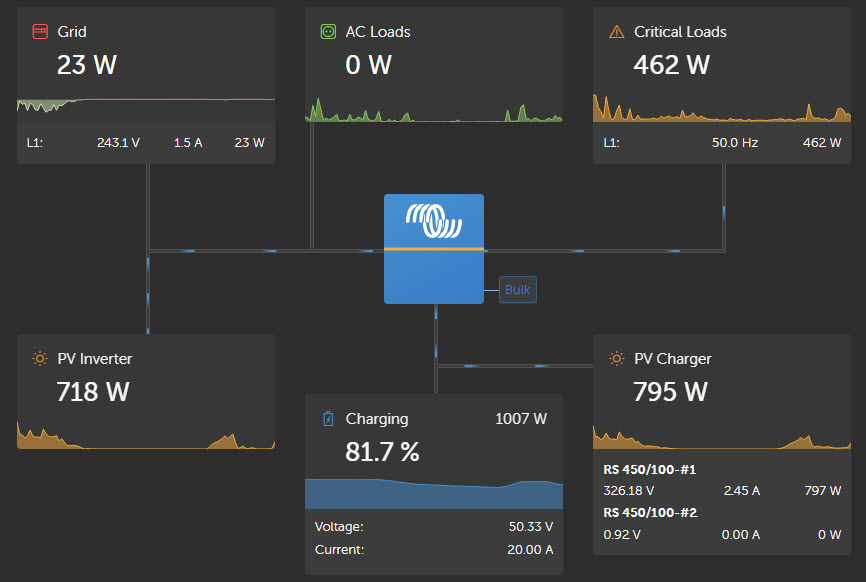The height and width of the screenshot is (582, 866).
Task: Click the Victron logo on inverter
Action: 434,221
